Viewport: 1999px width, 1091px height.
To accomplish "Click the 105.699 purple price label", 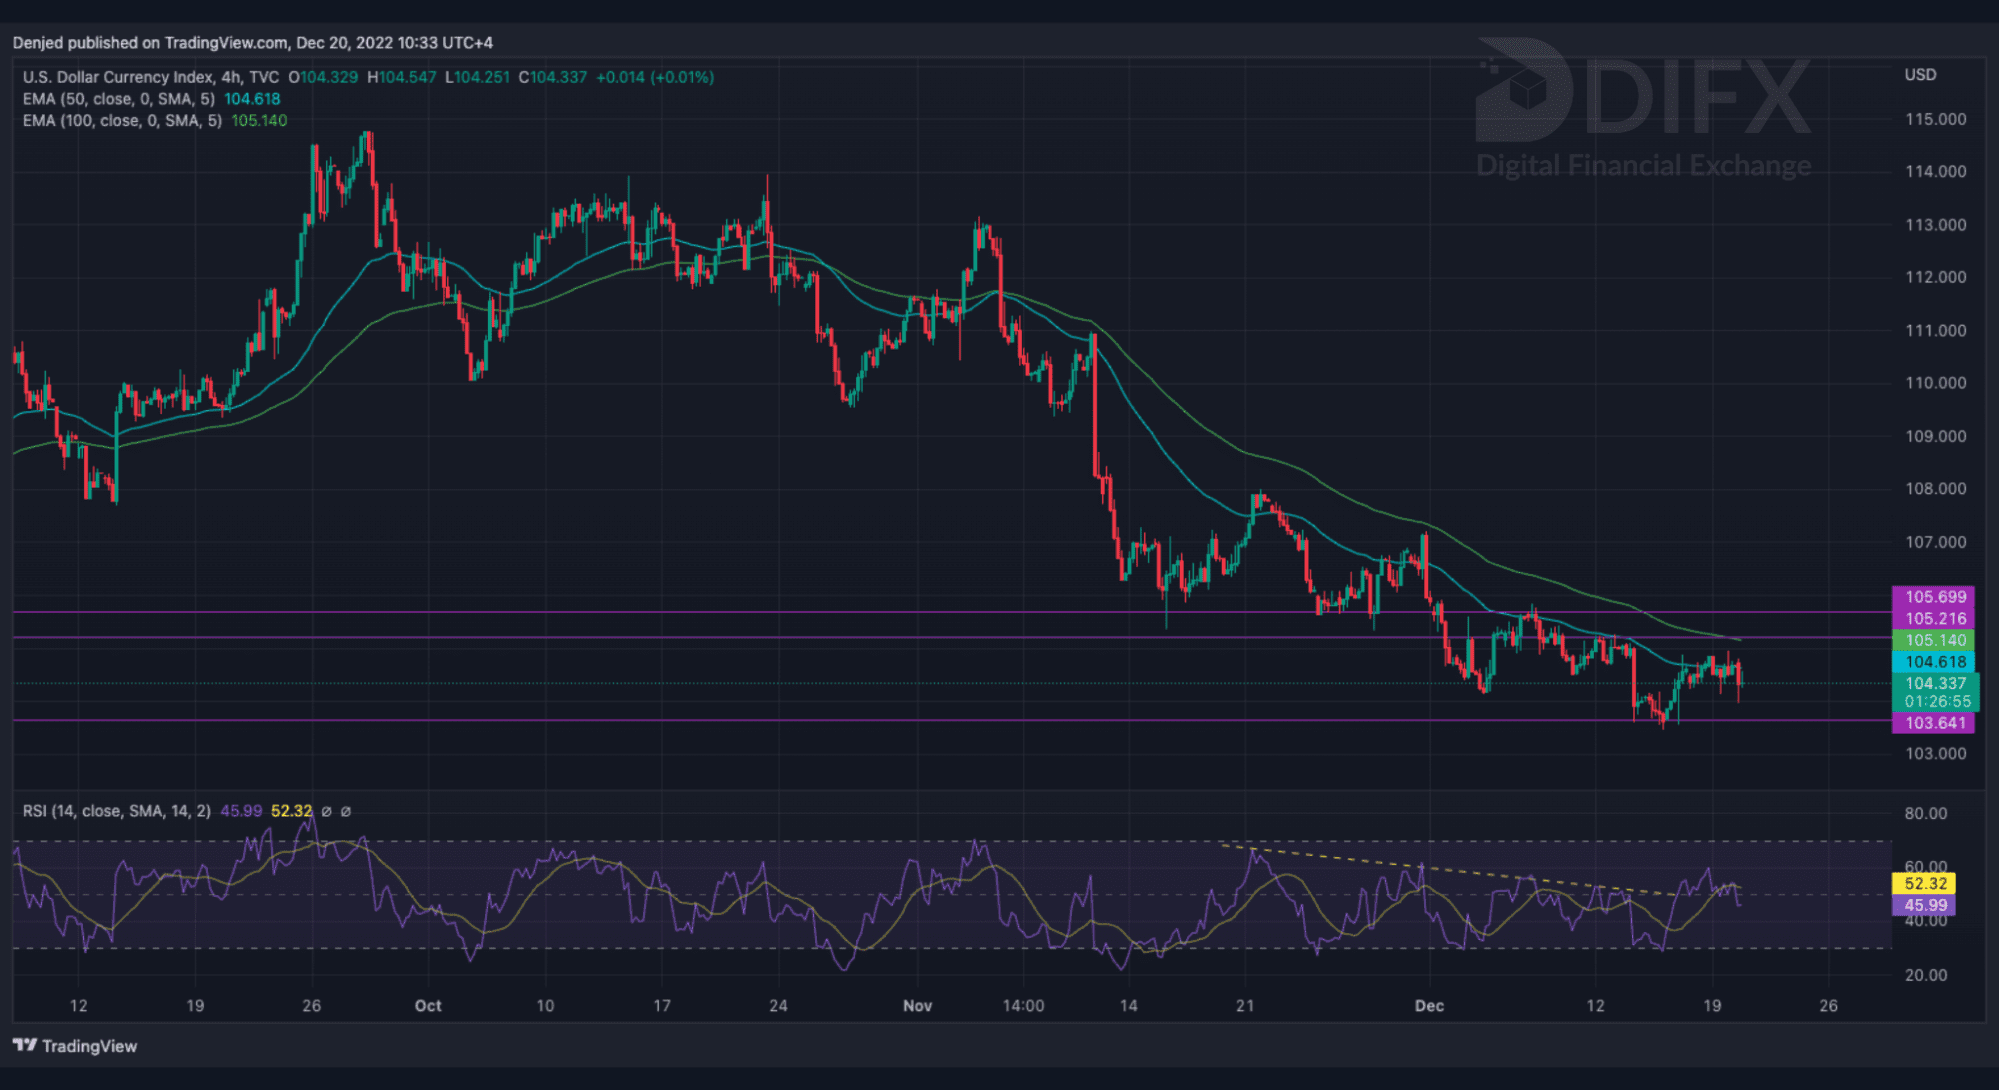I will coord(1933,597).
